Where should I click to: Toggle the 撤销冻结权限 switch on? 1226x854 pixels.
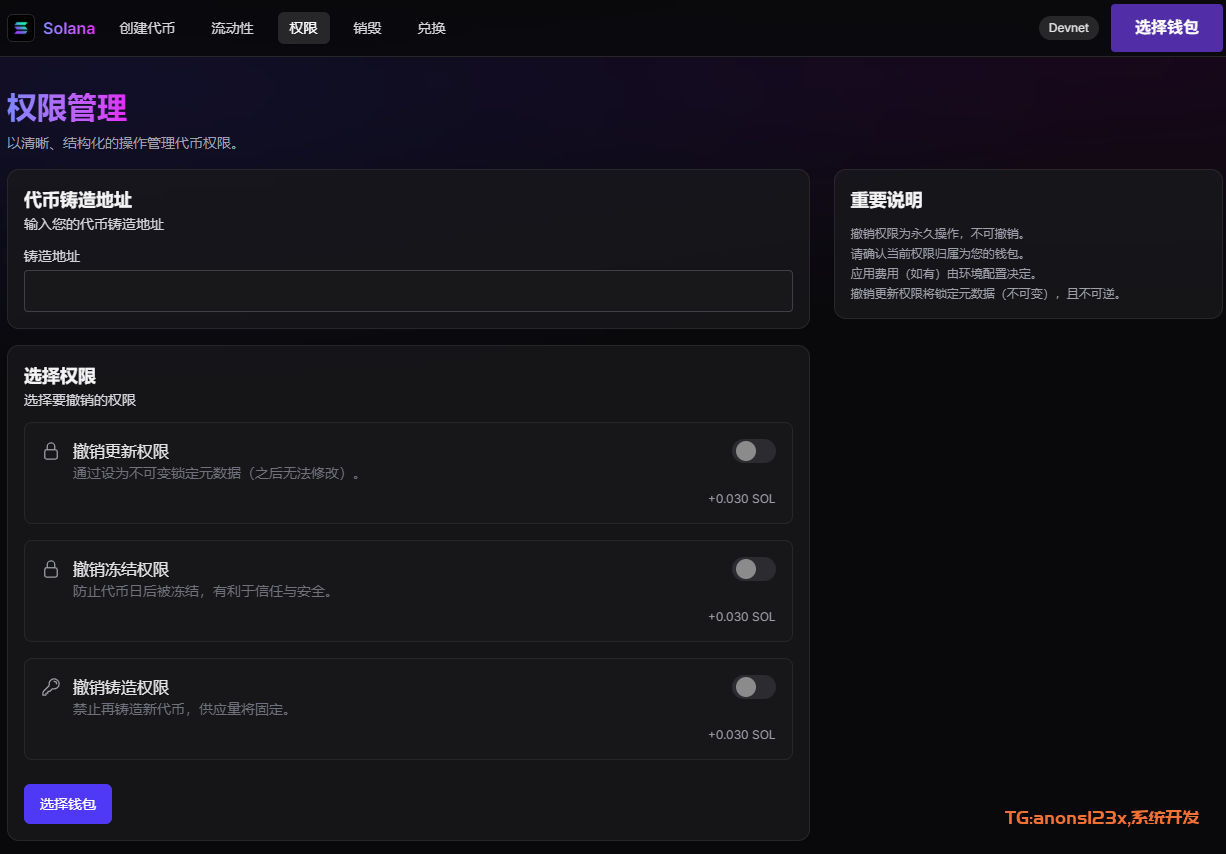pos(753,569)
